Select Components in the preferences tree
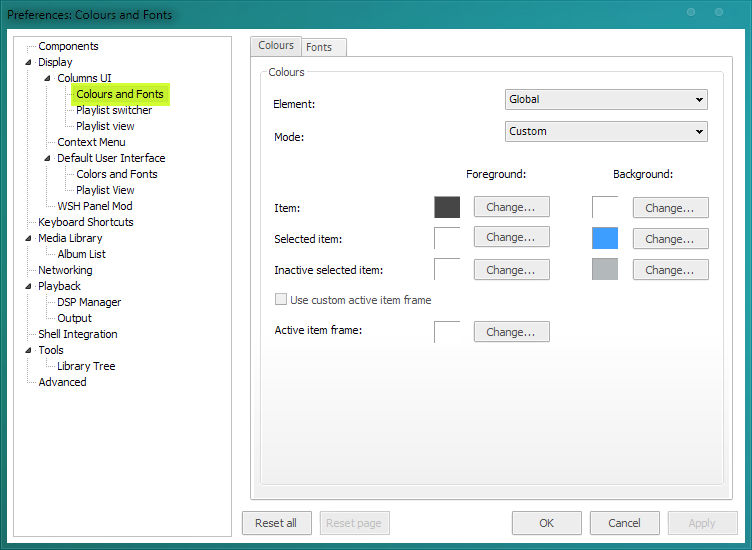This screenshot has width=752, height=550. tap(68, 46)
